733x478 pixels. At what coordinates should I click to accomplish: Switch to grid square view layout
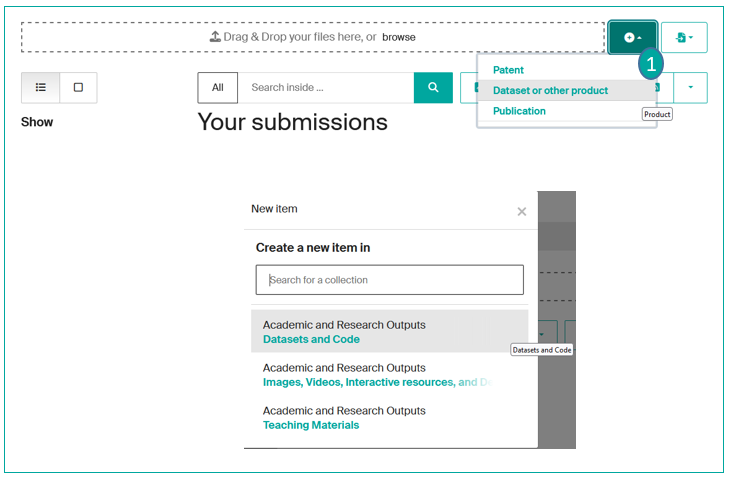coord(78,88)
